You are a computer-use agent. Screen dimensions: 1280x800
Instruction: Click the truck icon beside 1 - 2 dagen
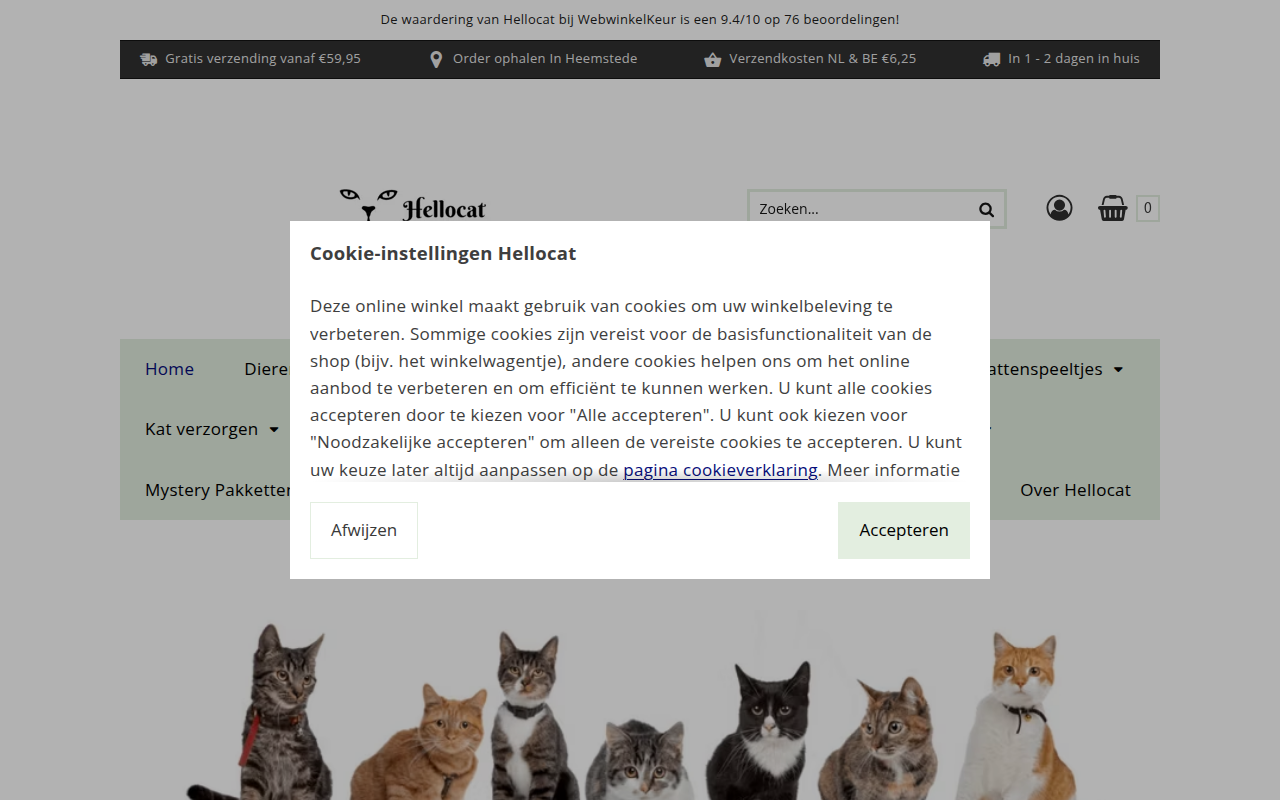pyautogui.click(x=991, y=59)
